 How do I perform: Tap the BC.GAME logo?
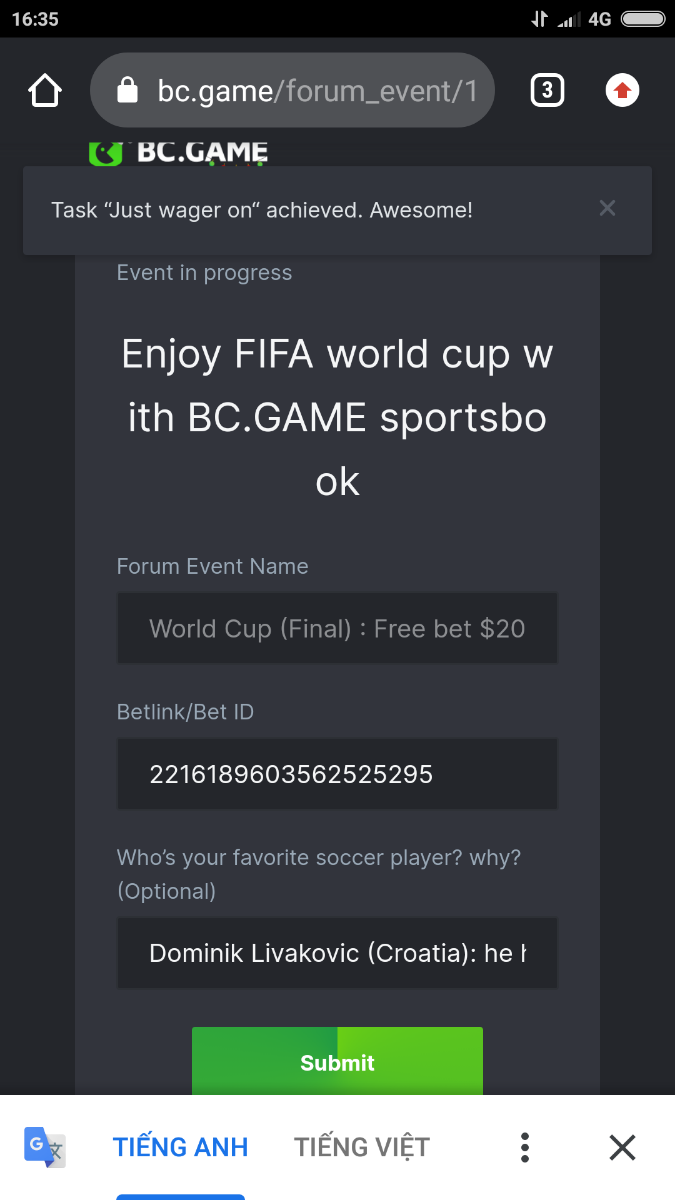tap(178, 153)
